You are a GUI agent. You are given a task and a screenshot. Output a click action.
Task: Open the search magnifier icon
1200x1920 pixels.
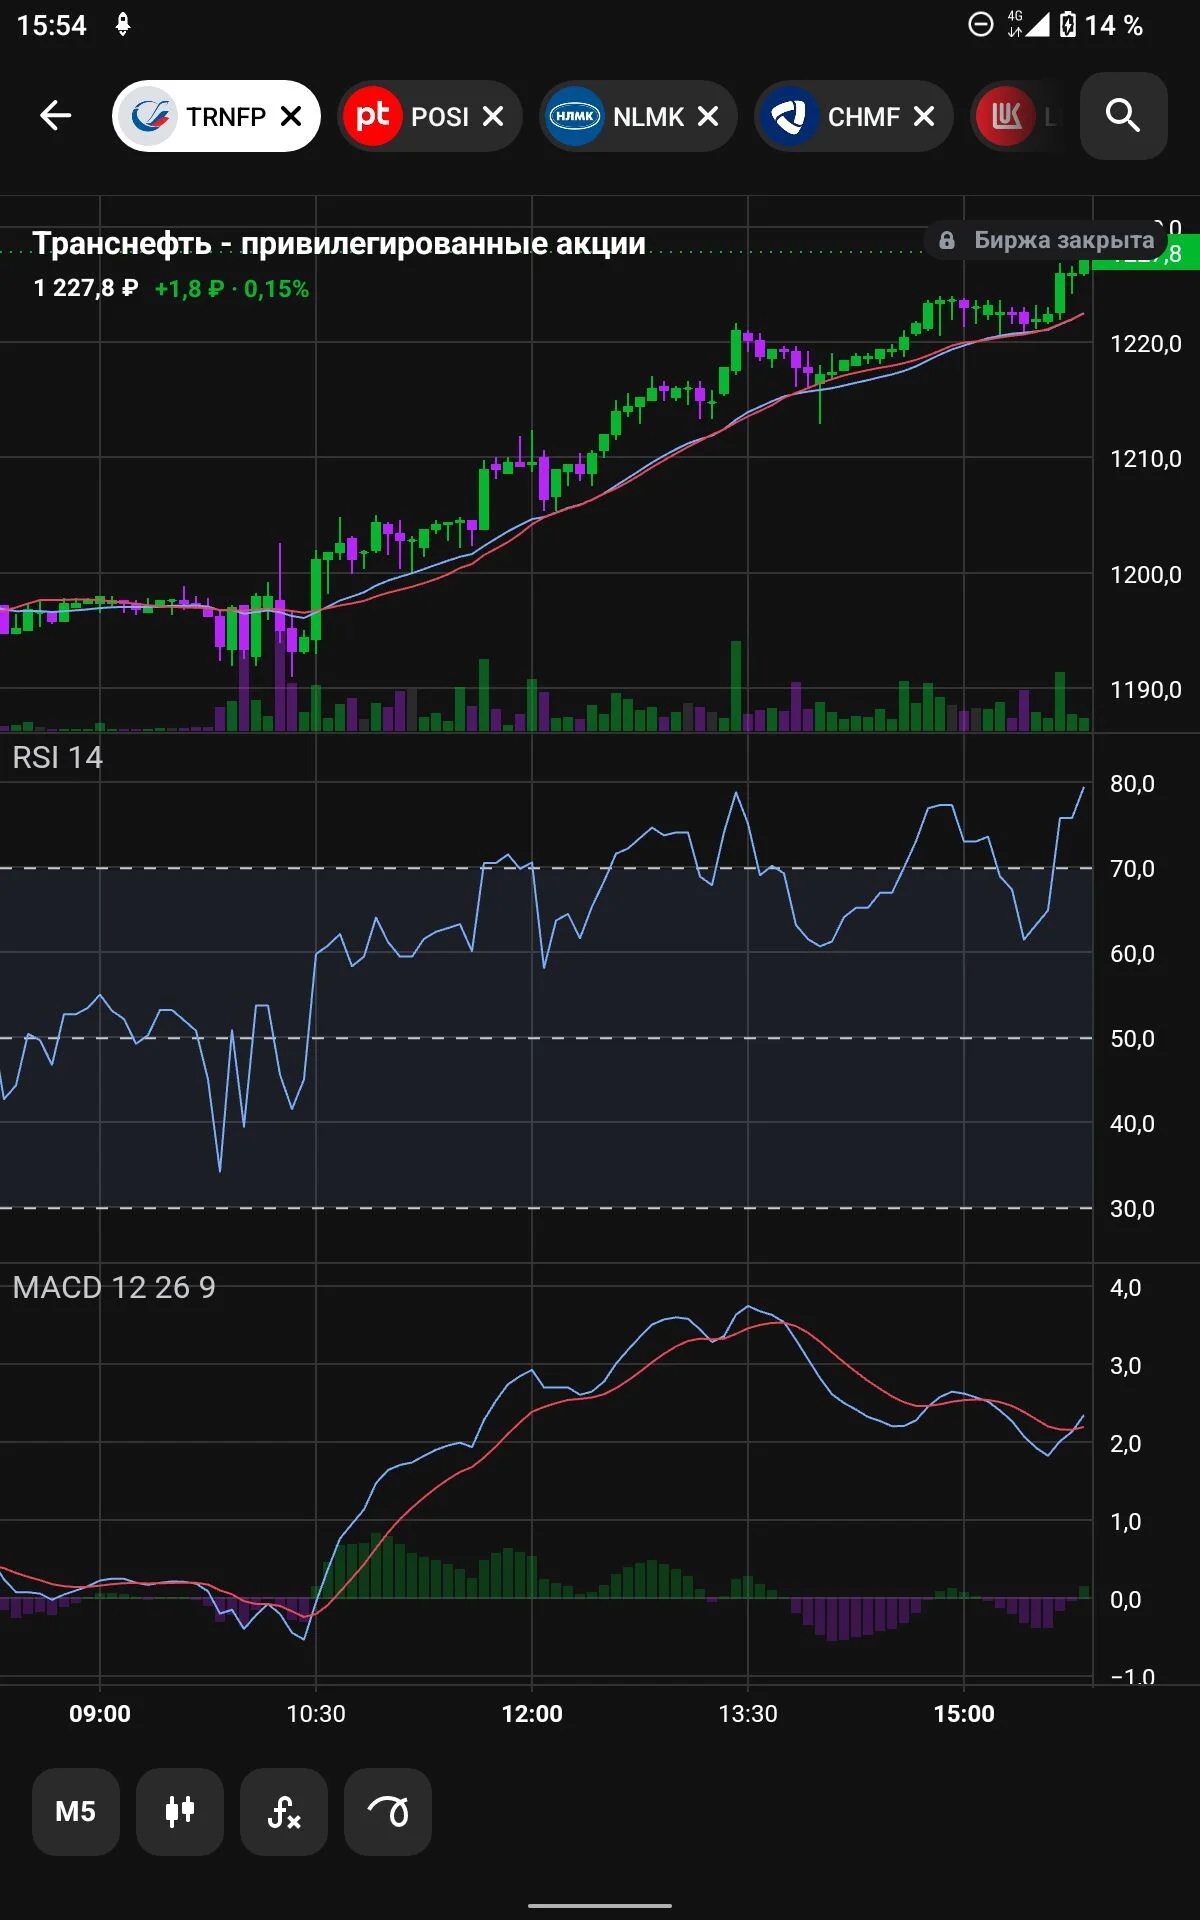coord(1123,116)
